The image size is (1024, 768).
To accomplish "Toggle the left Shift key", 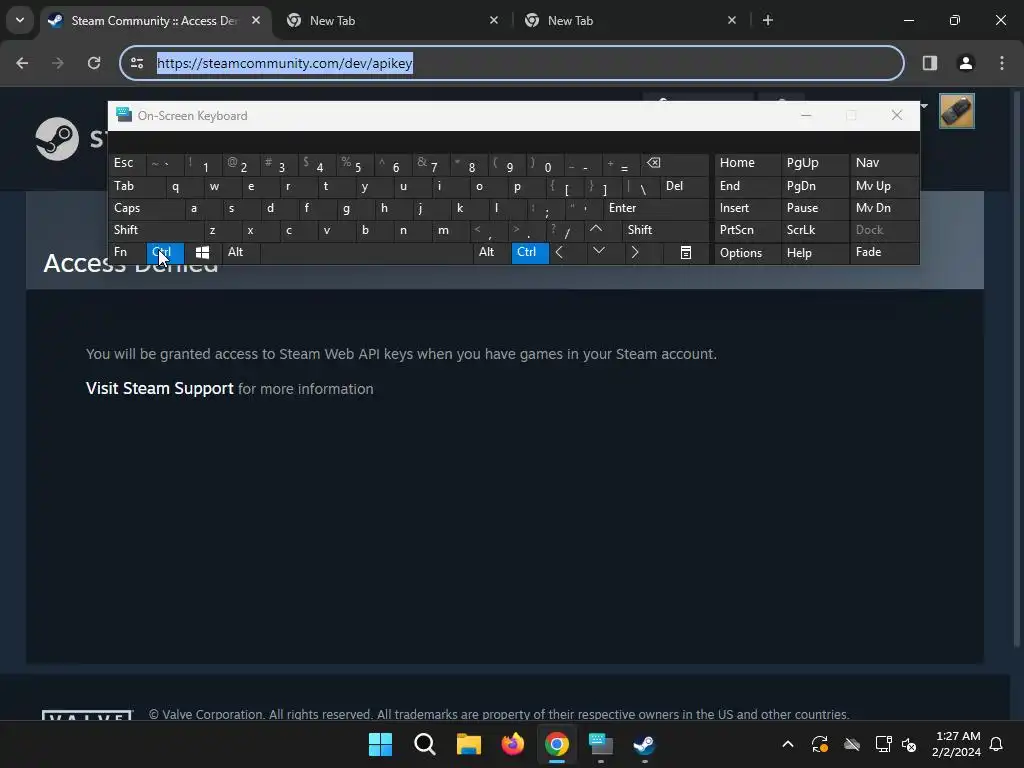I will (156, 230).
